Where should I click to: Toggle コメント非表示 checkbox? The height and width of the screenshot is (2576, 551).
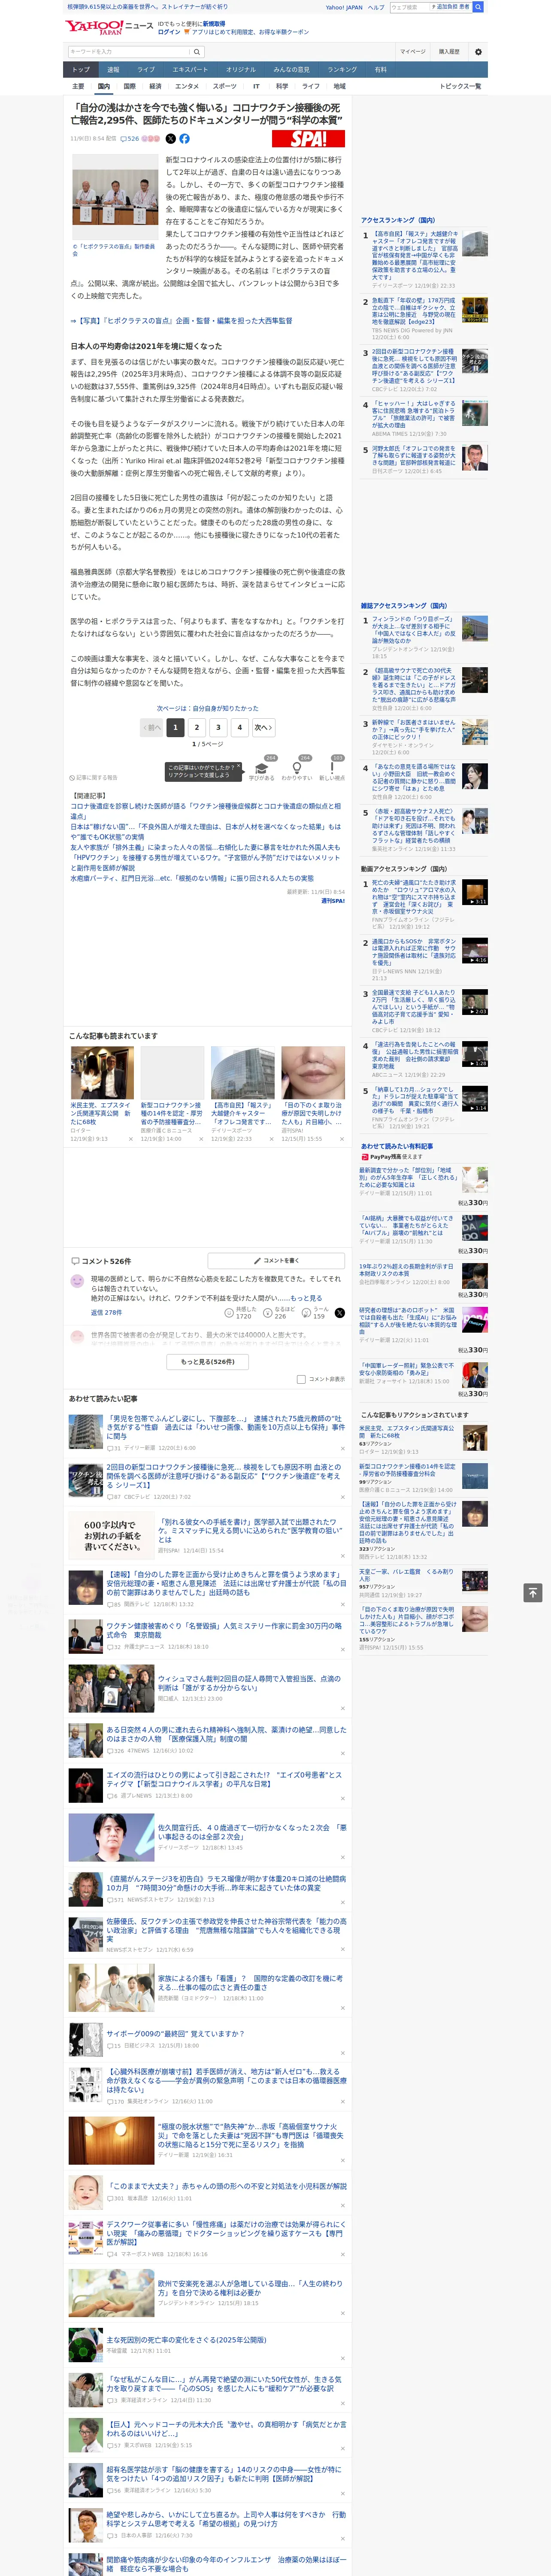301,1379
